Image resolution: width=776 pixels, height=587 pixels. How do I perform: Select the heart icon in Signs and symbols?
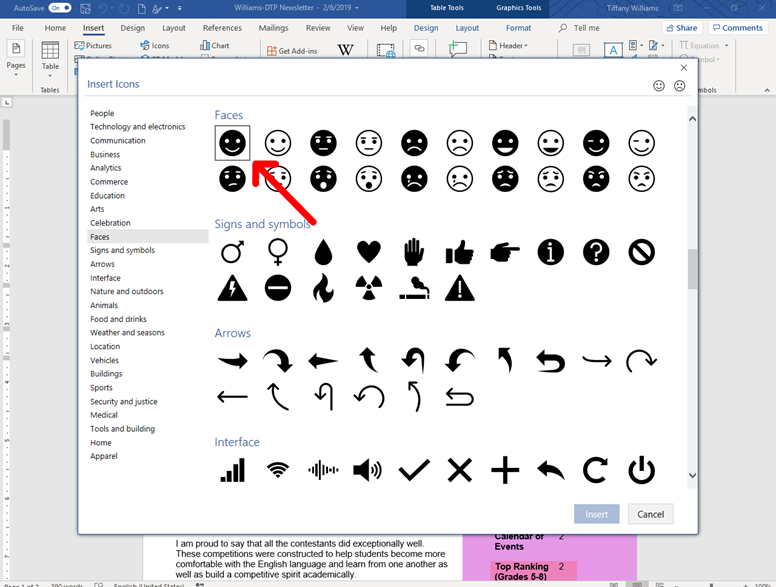coord(369,252)
